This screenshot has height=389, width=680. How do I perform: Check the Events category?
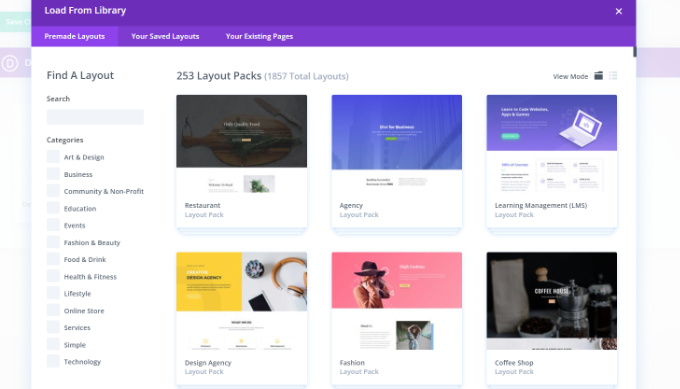coord(53,225)
